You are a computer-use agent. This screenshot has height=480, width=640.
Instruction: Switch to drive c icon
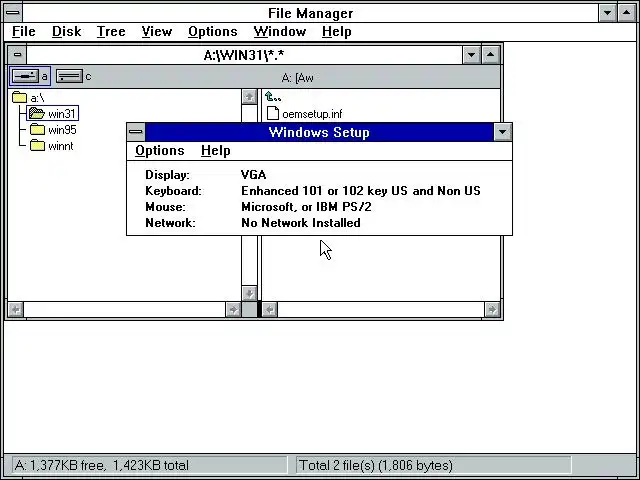(69, 76)
